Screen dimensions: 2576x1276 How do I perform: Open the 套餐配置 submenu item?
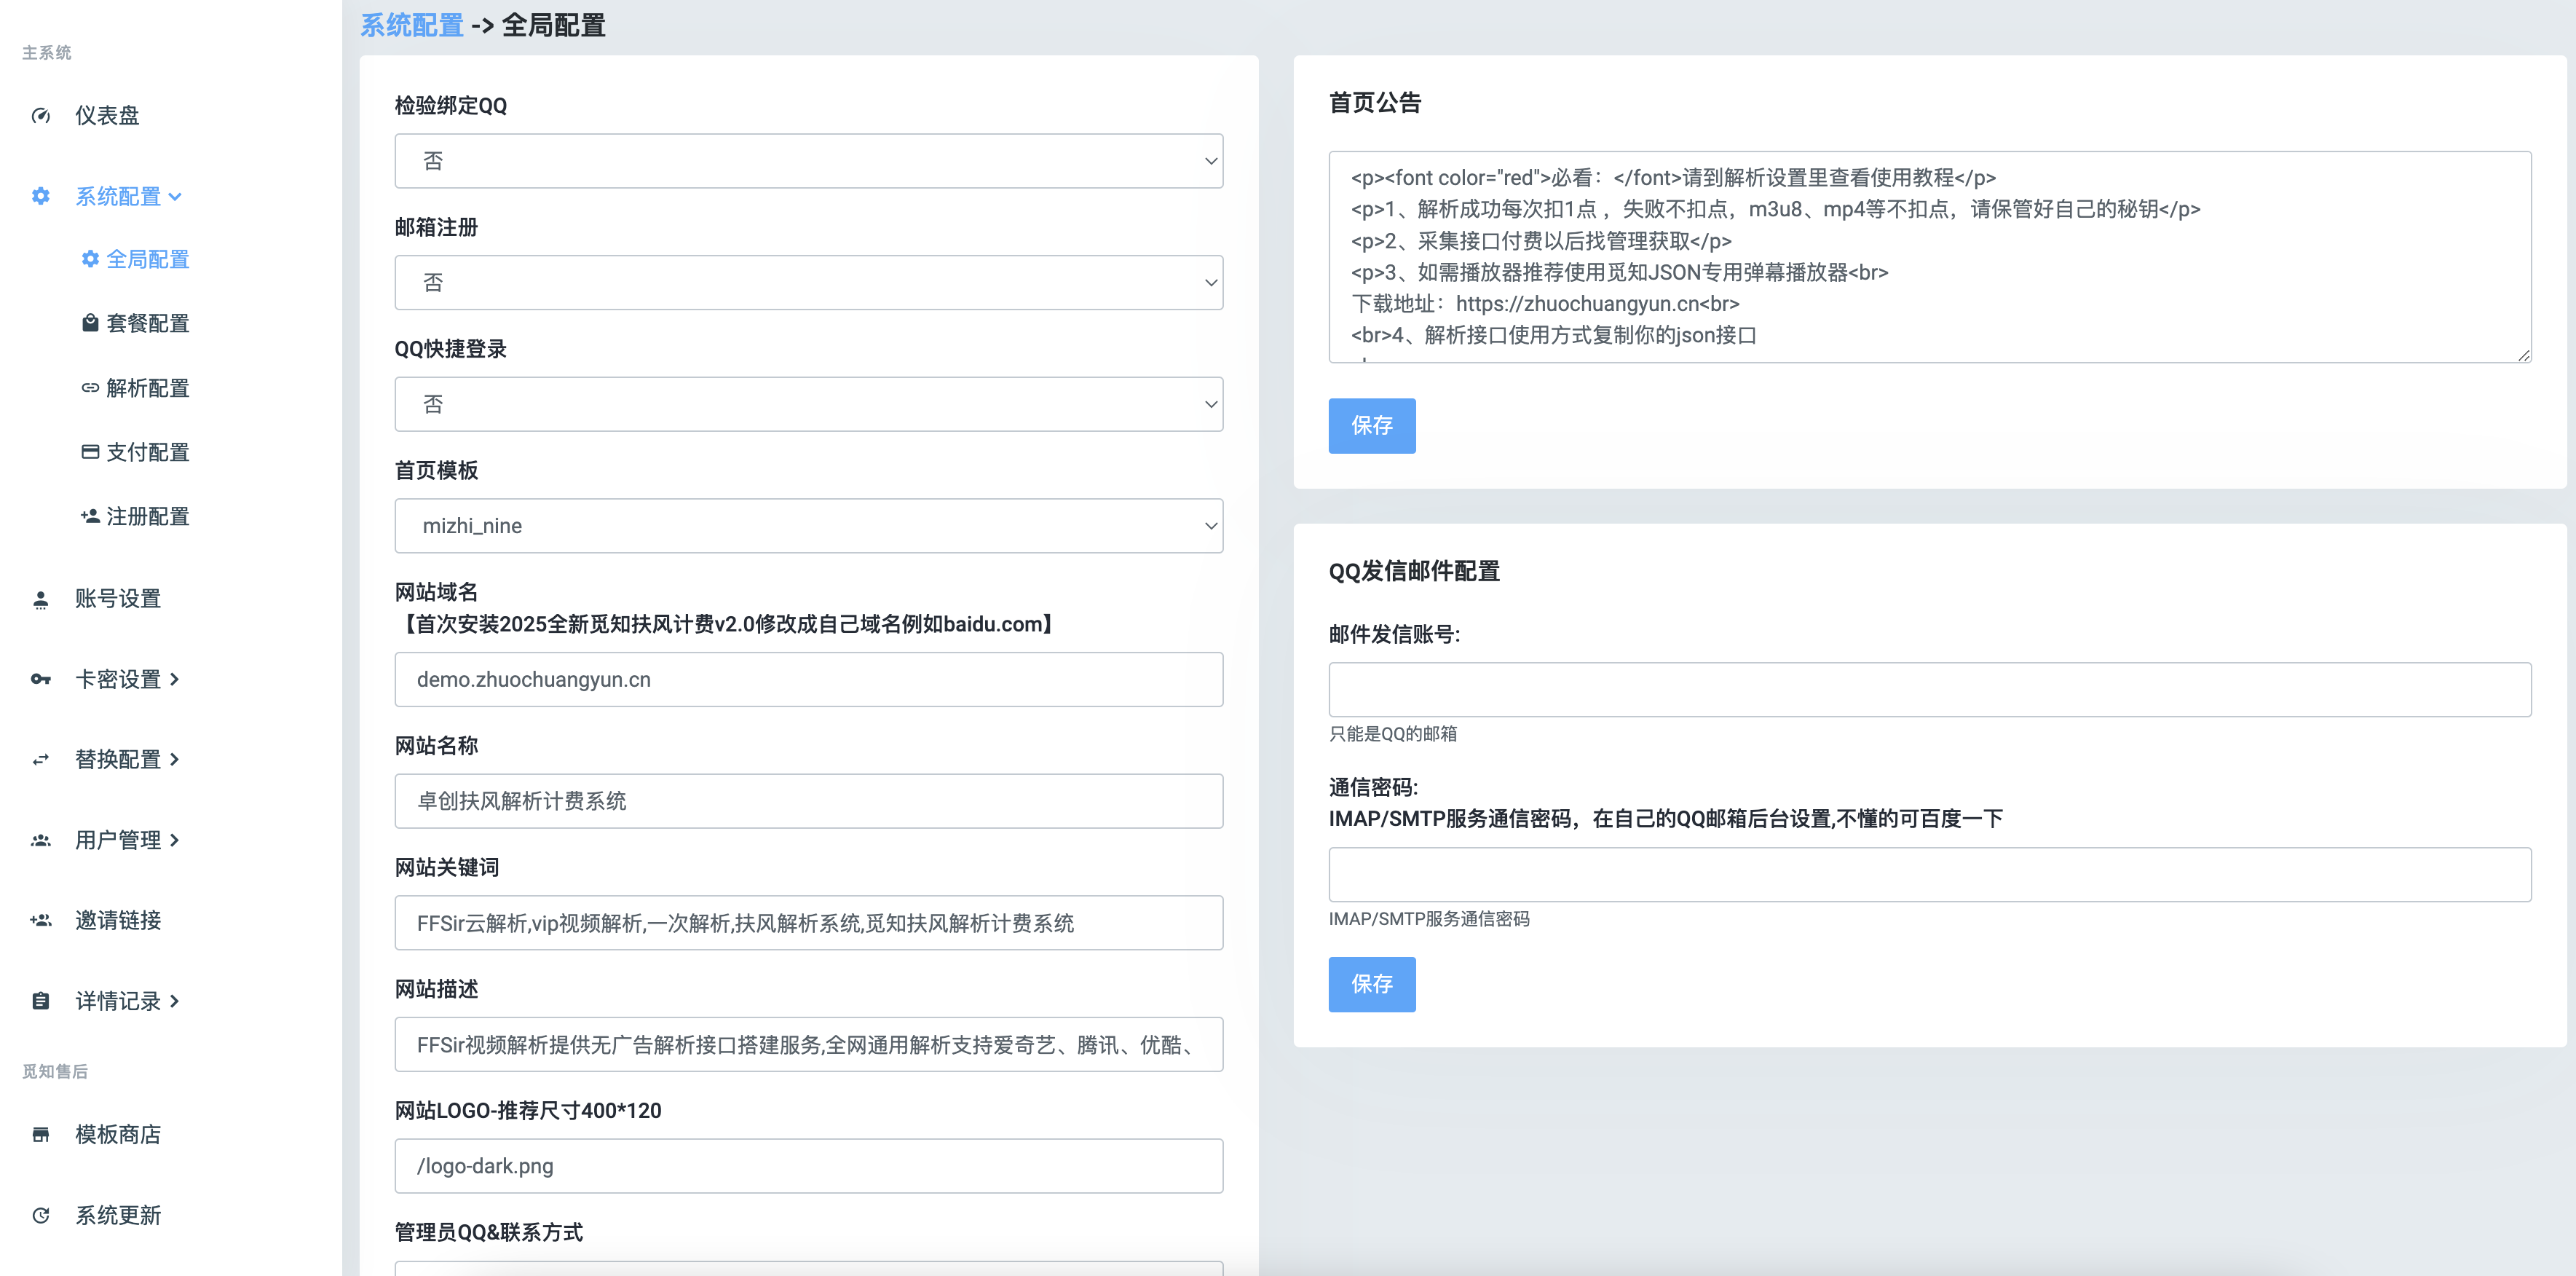click(148, 323)
